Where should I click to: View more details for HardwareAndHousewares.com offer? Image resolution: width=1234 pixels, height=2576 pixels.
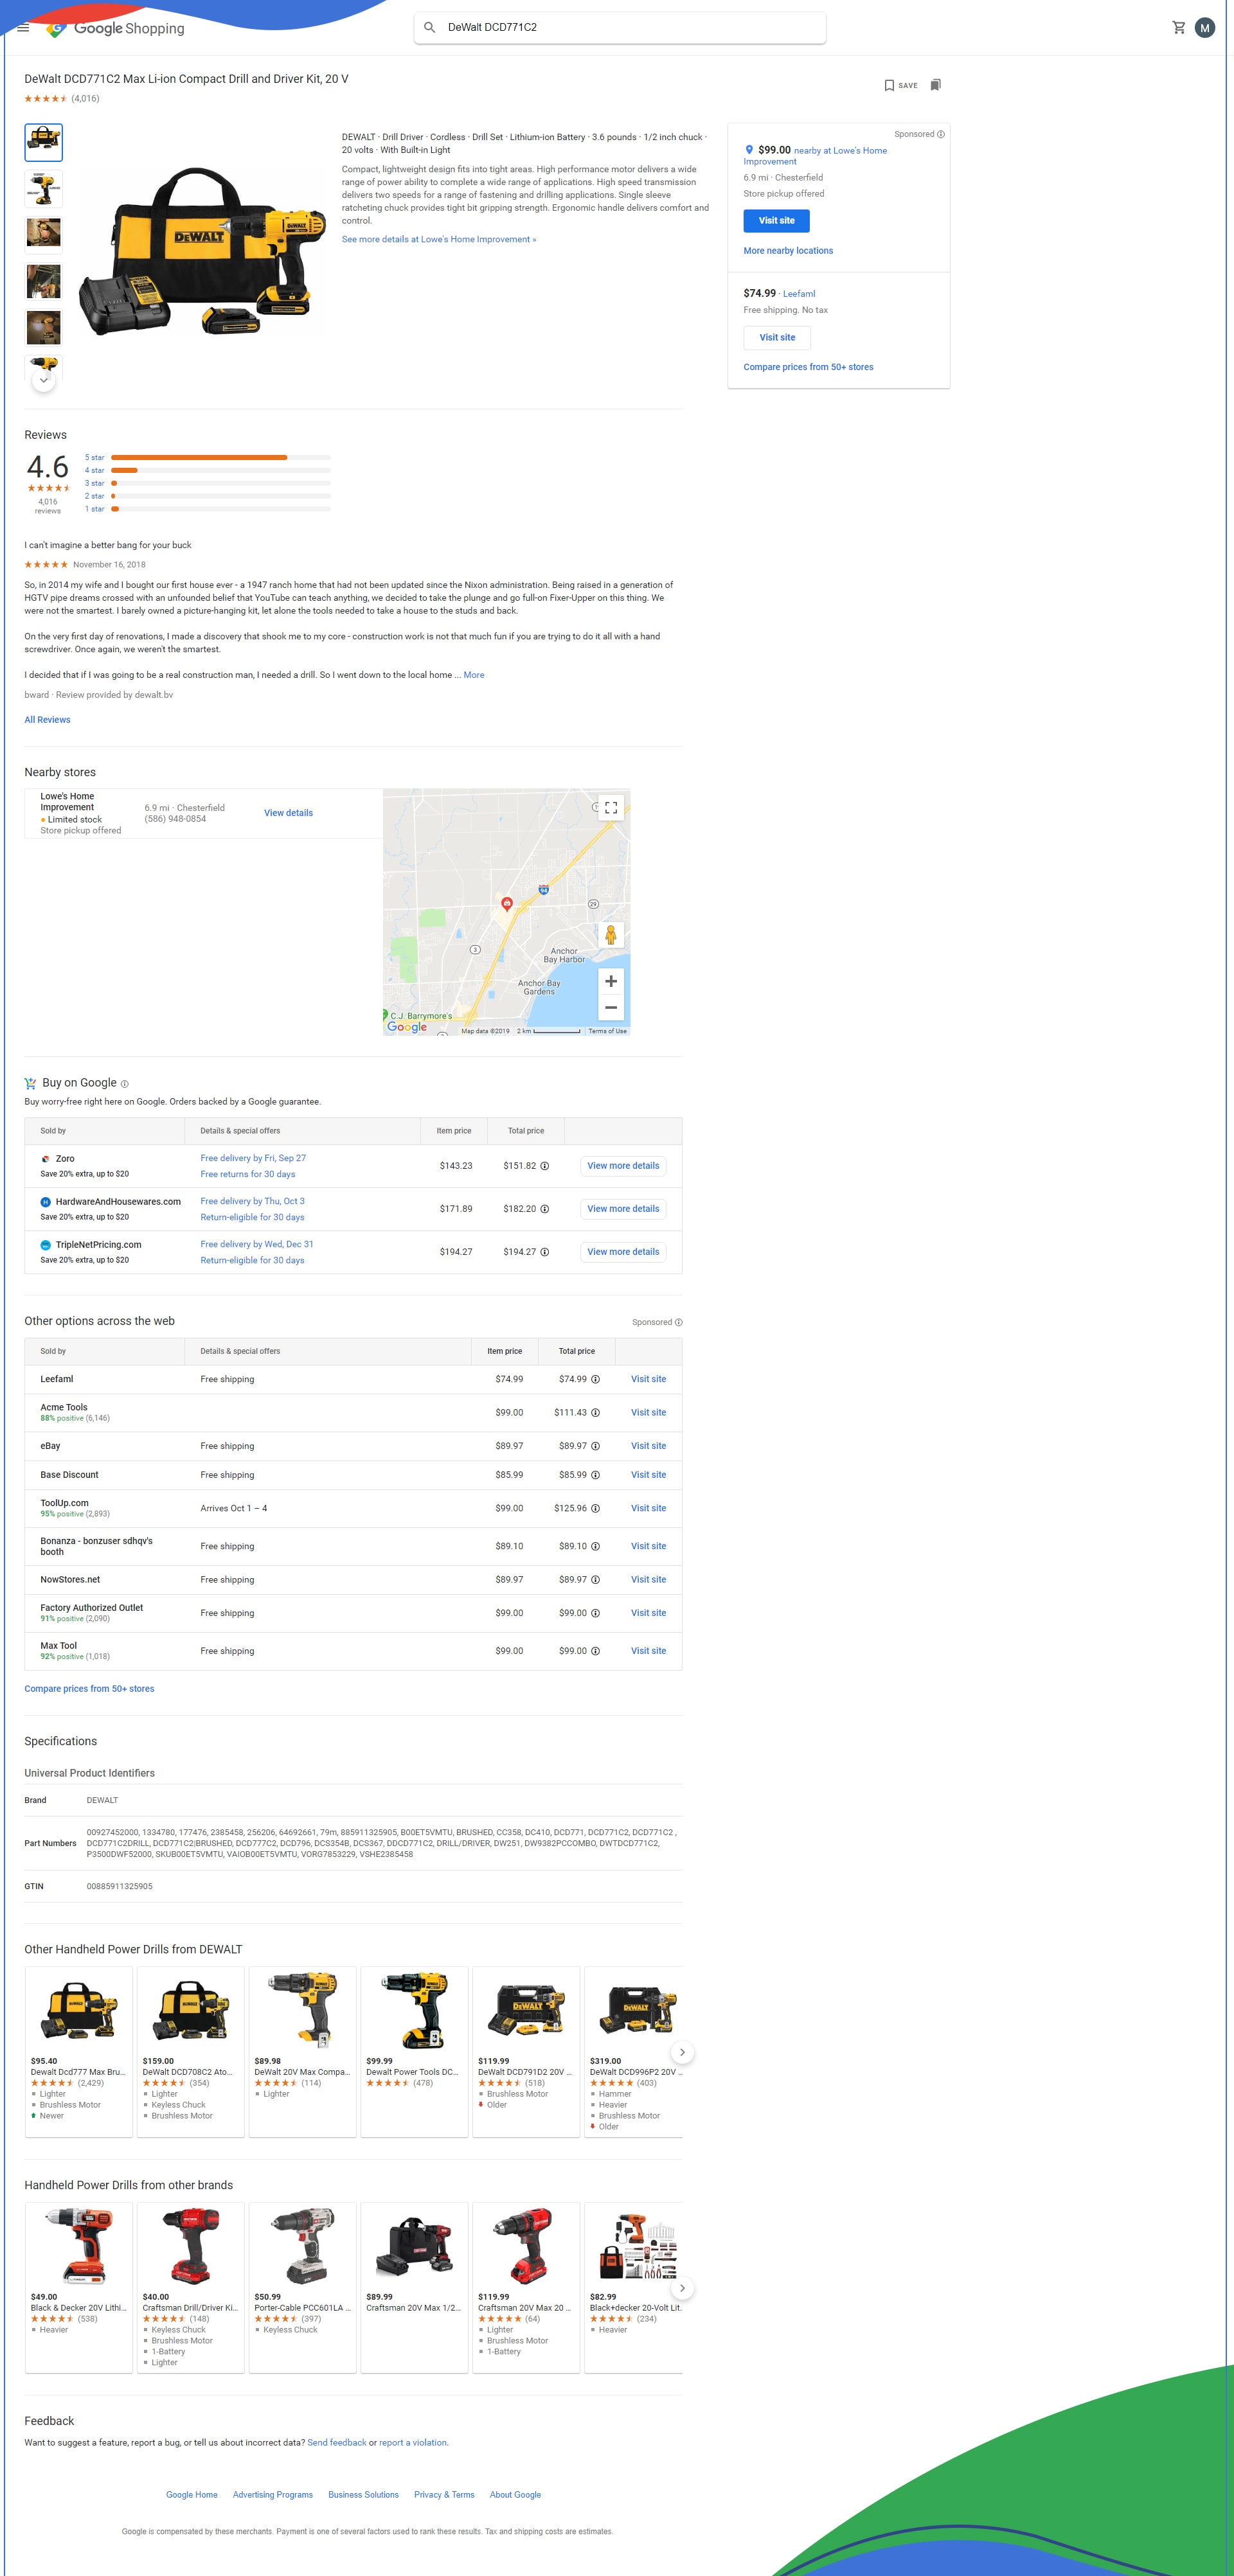coord(623,1209)
